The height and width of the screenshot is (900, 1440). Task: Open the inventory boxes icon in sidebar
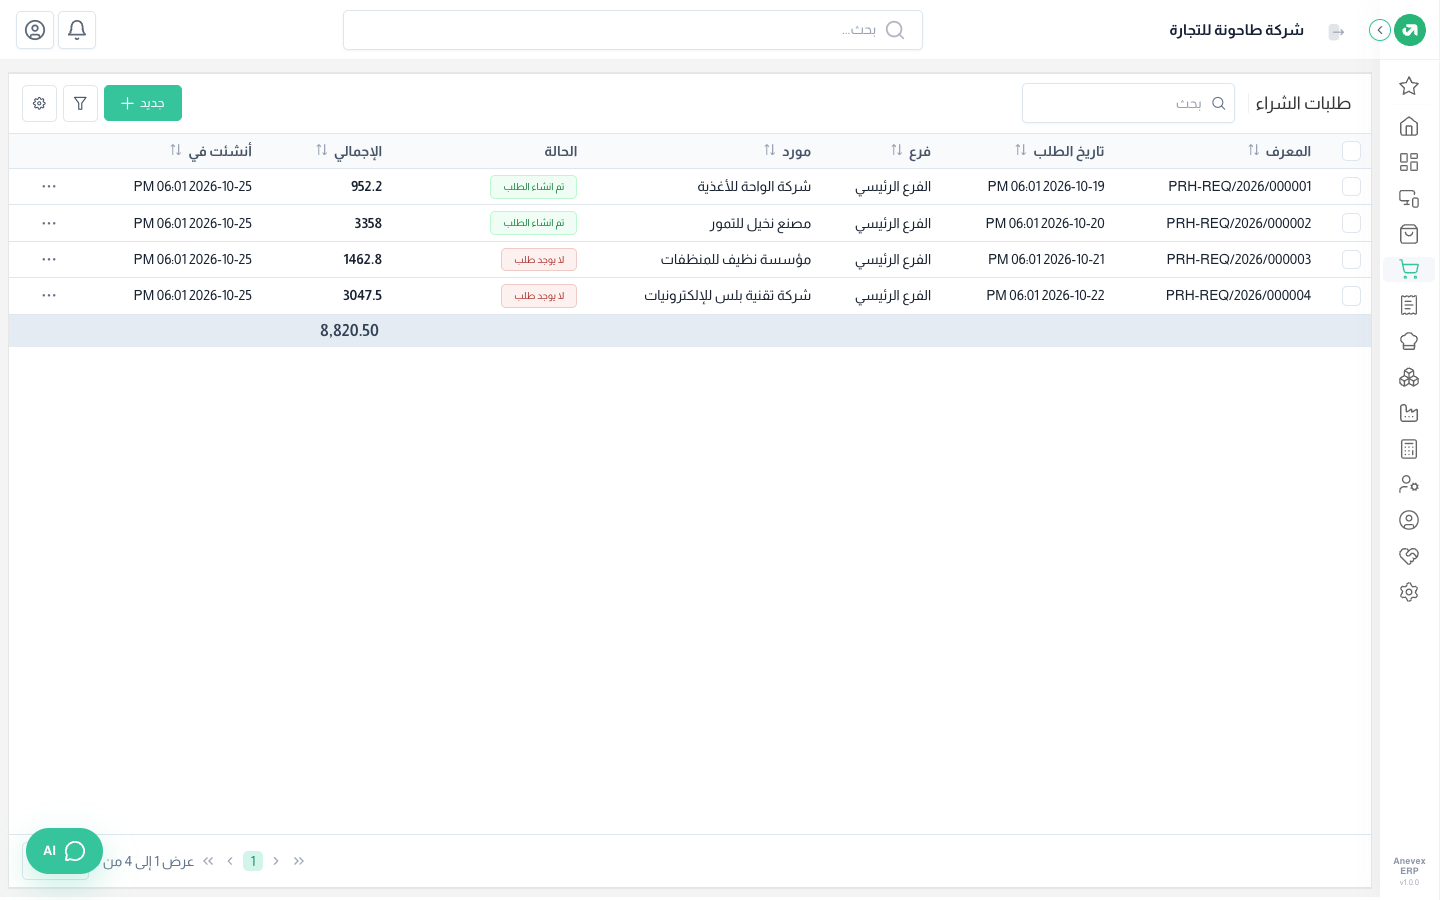point(1409,377)
